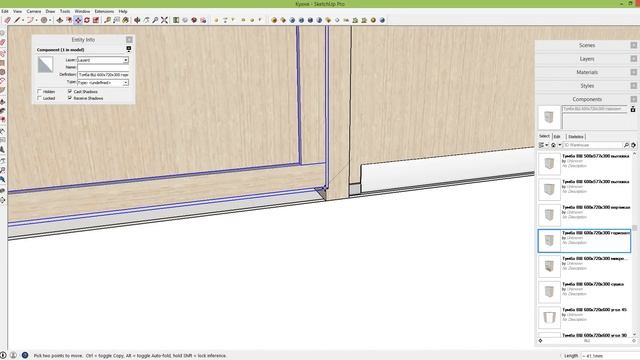Open the Tools menu

(65, 11)
